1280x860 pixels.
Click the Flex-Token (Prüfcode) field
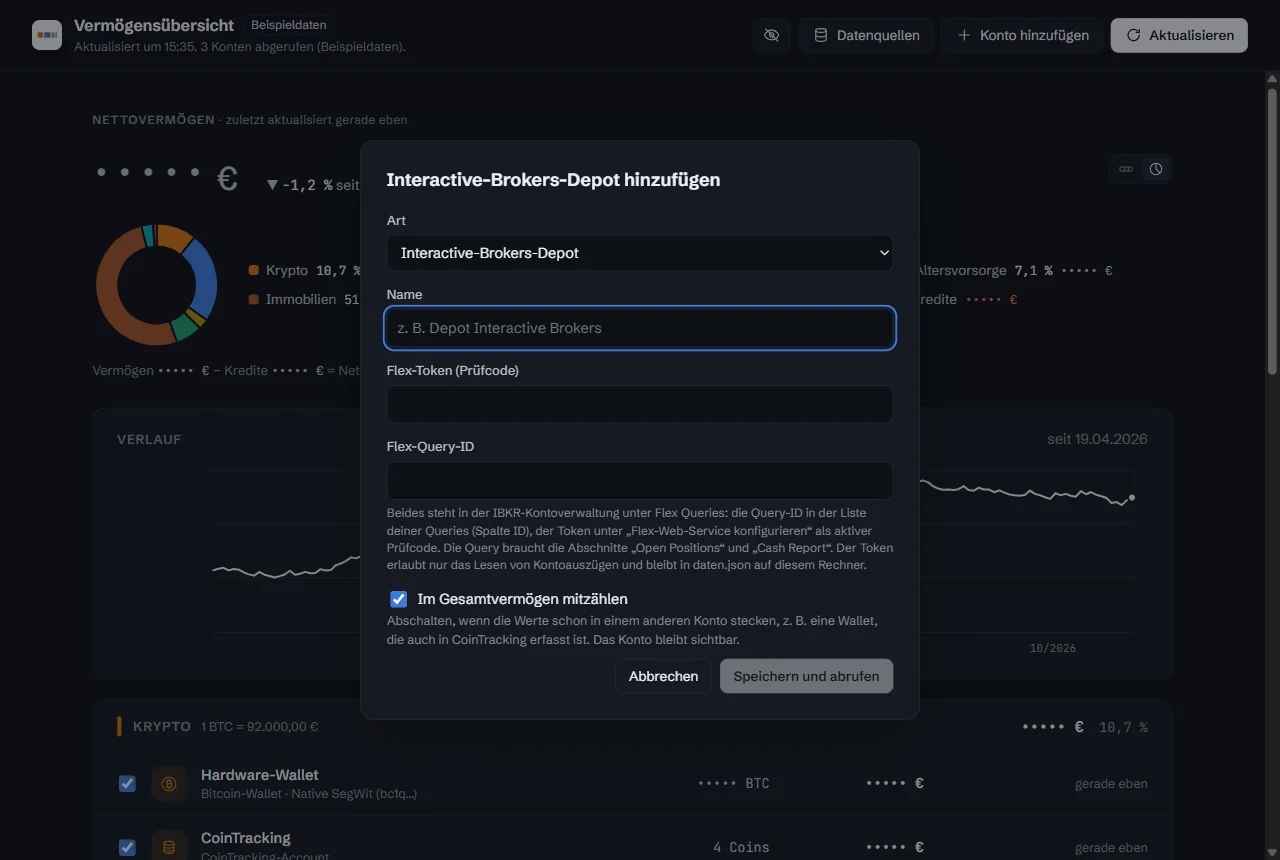point(640,404)
